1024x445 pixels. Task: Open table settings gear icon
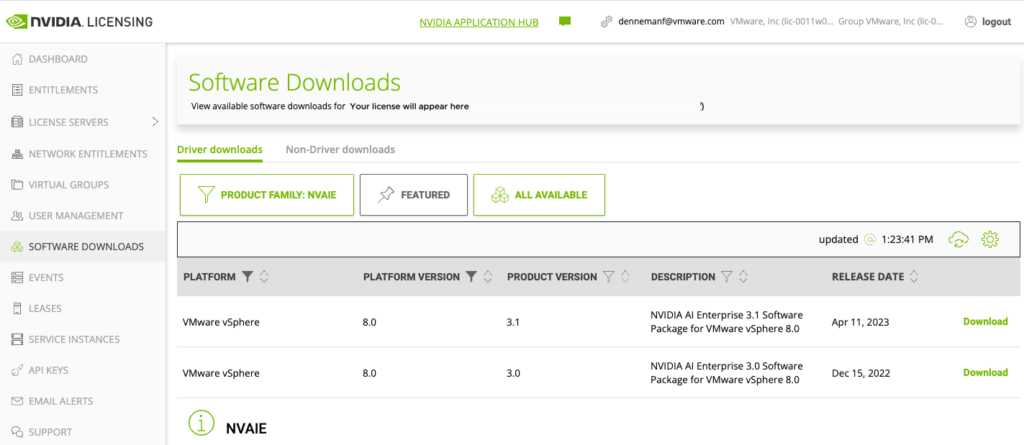pyautogui.click(x=990, y=239)
